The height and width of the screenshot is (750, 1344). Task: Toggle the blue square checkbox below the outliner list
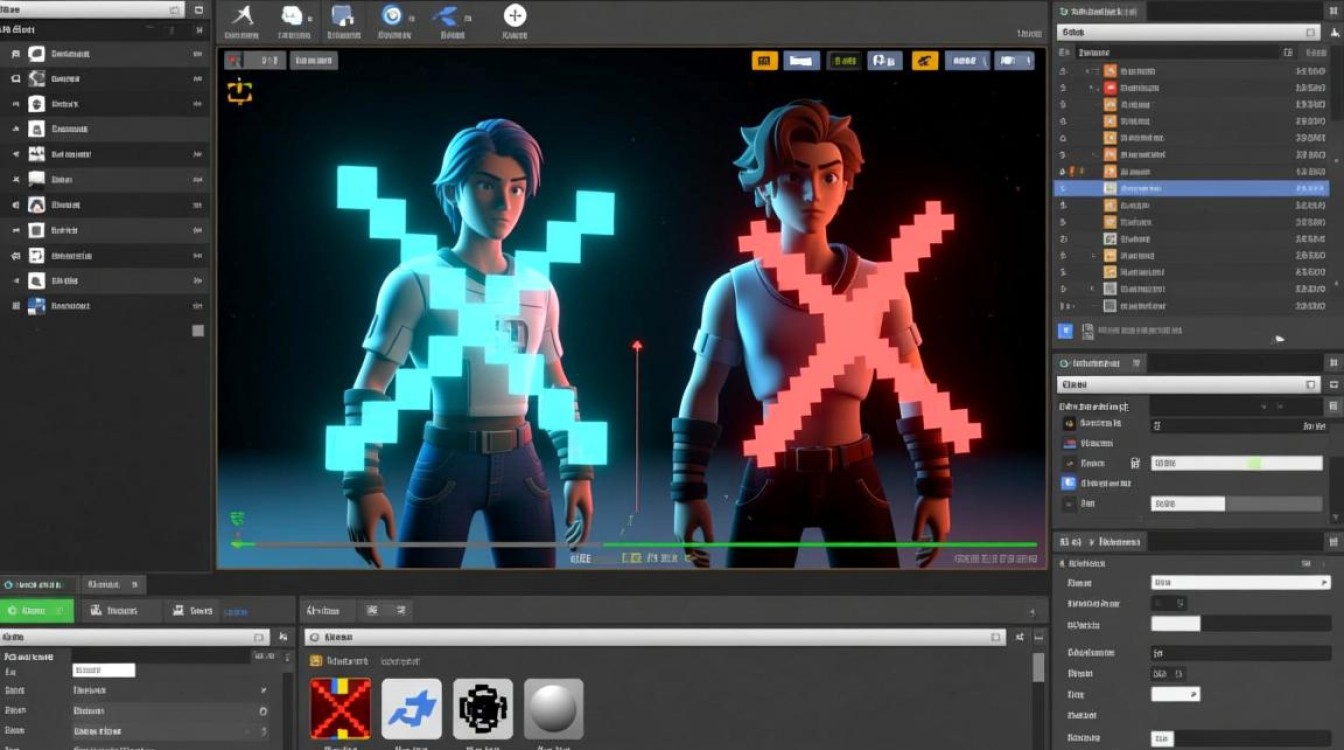click(1065, 331)
